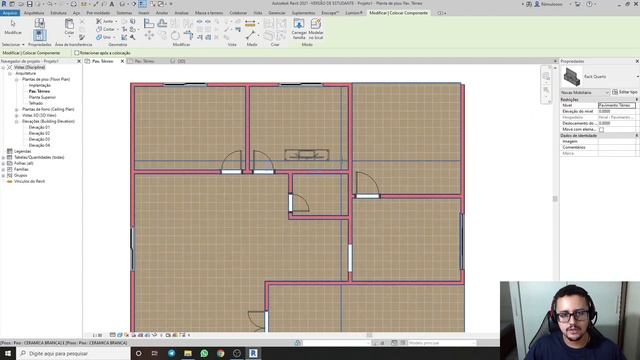Open Elevação 03 in project browser
This screenshot has height=360, width=640.
click(39, 139)
